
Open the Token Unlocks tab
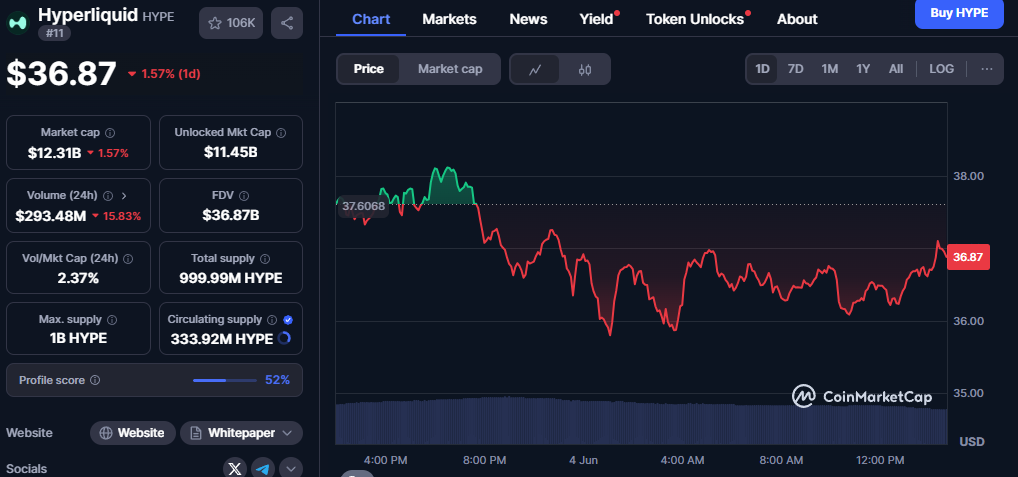coord(695,19)
